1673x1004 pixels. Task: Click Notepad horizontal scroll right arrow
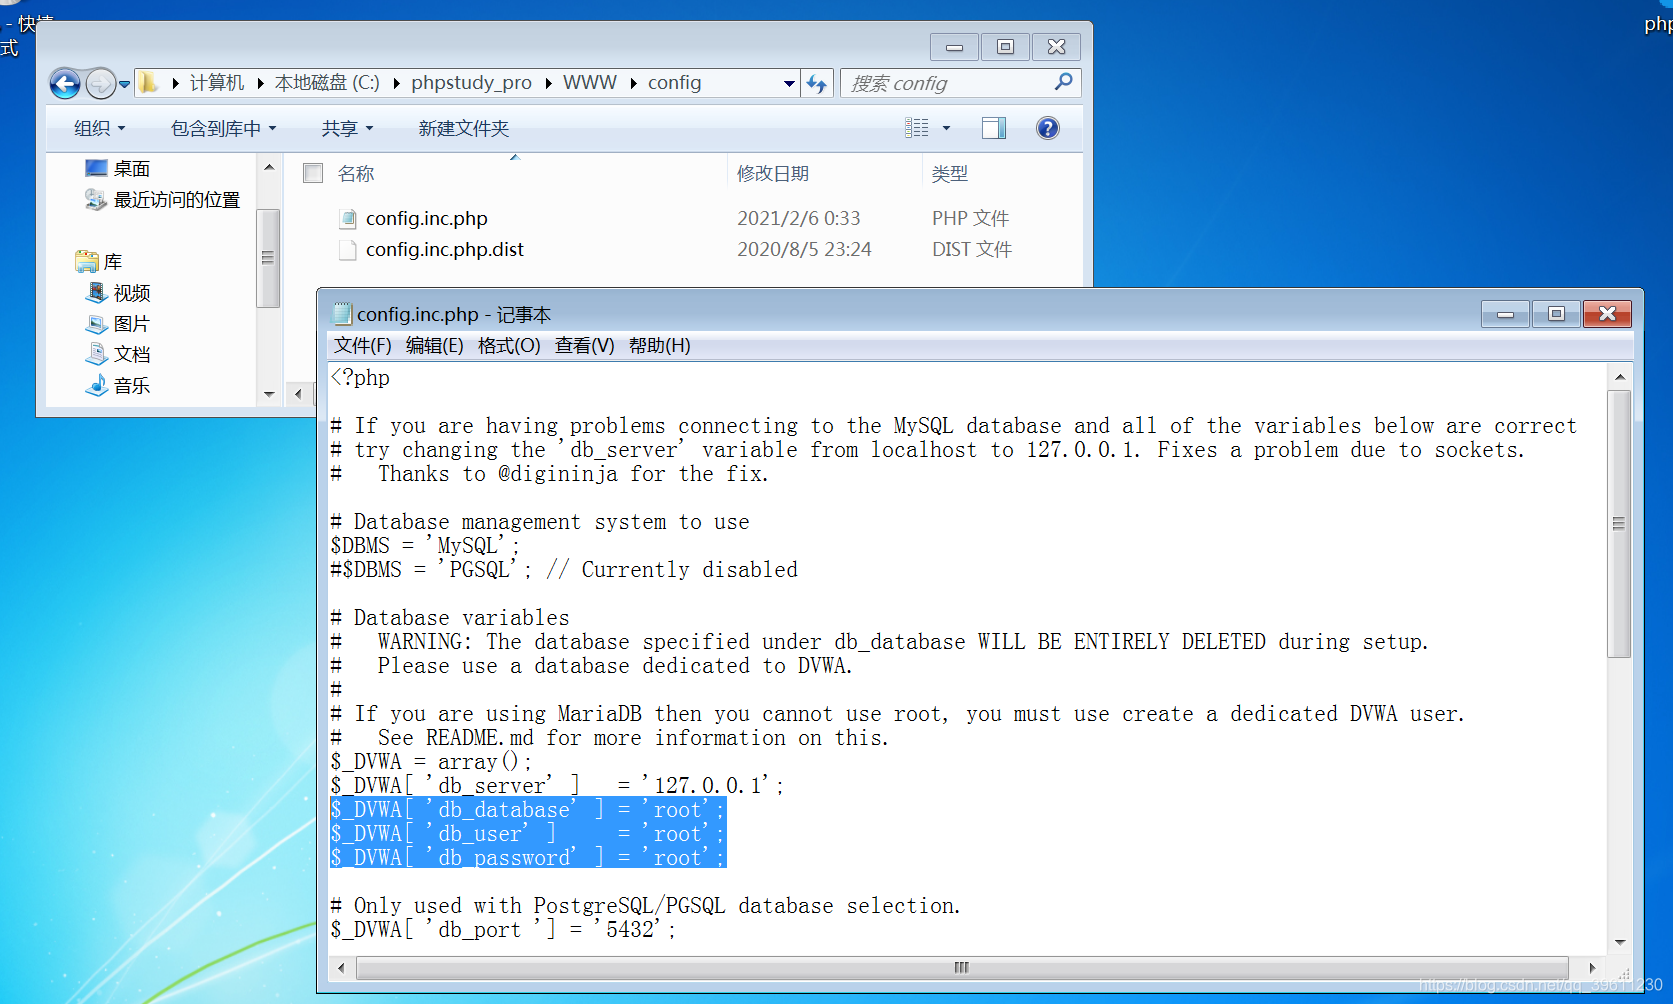1592,968
